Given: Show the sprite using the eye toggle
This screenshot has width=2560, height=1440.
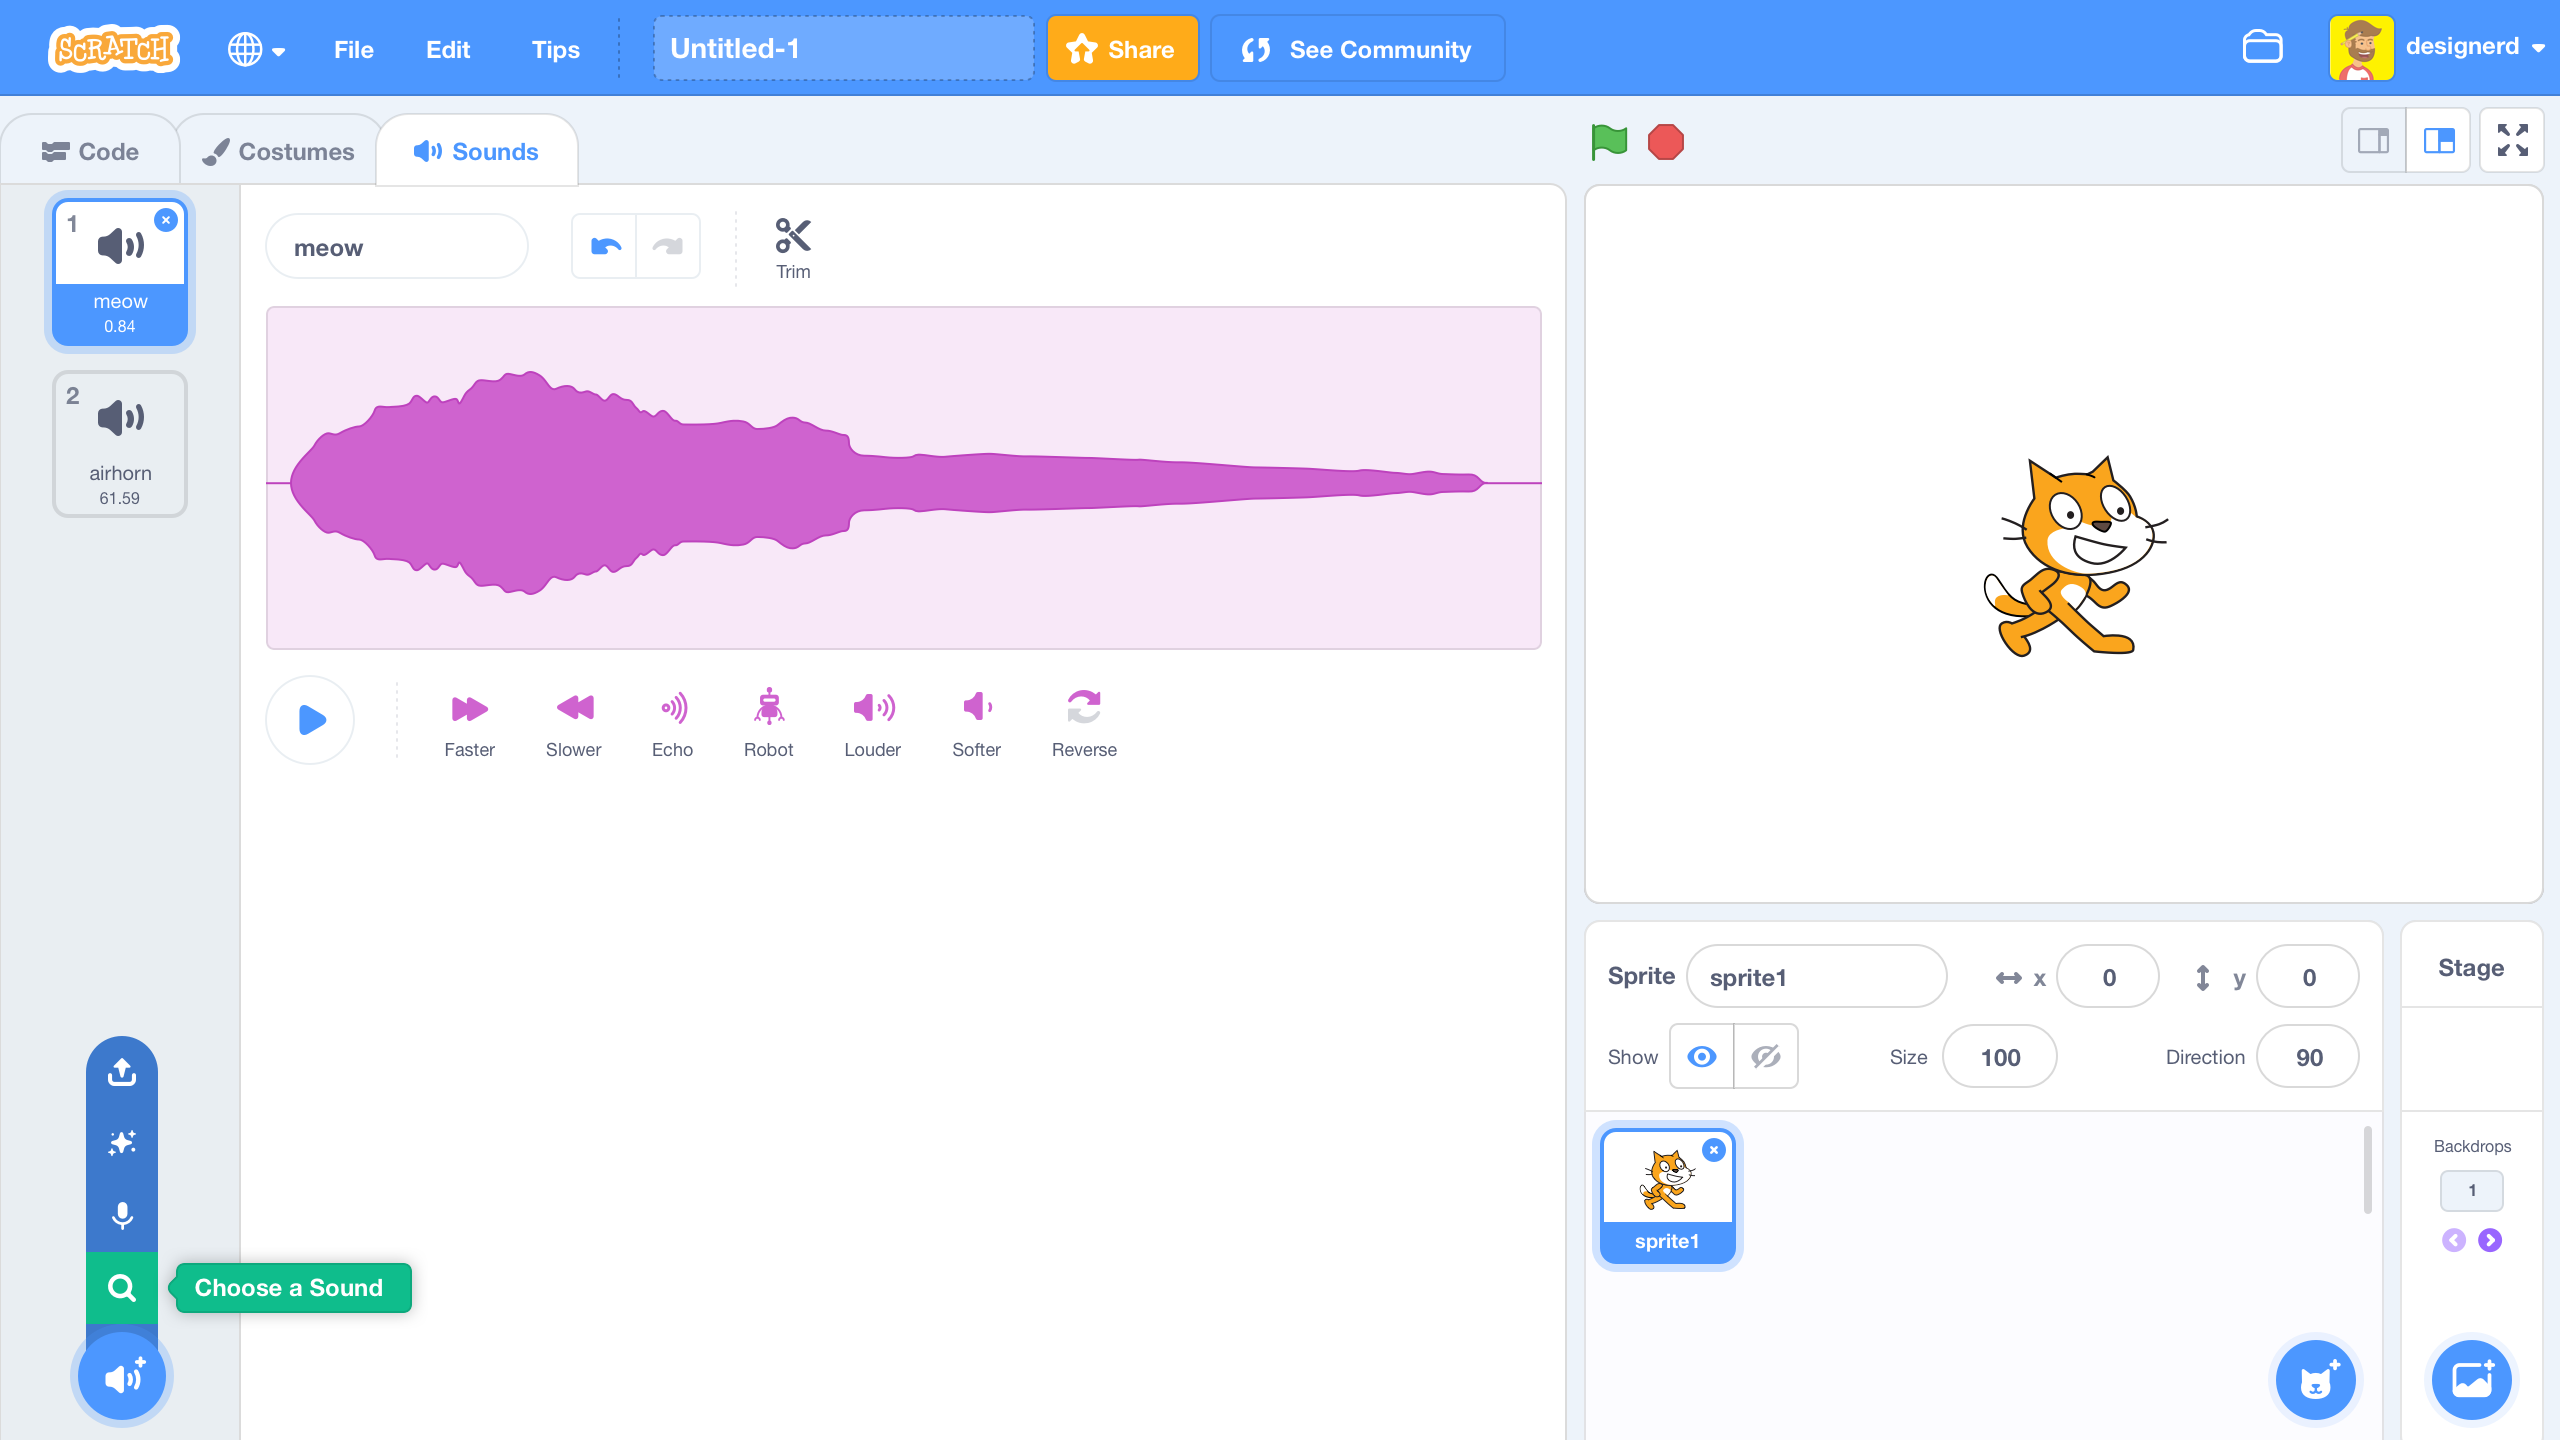Looking at the screenshot, I should pyautogui.click(x=1700, y=1056).
